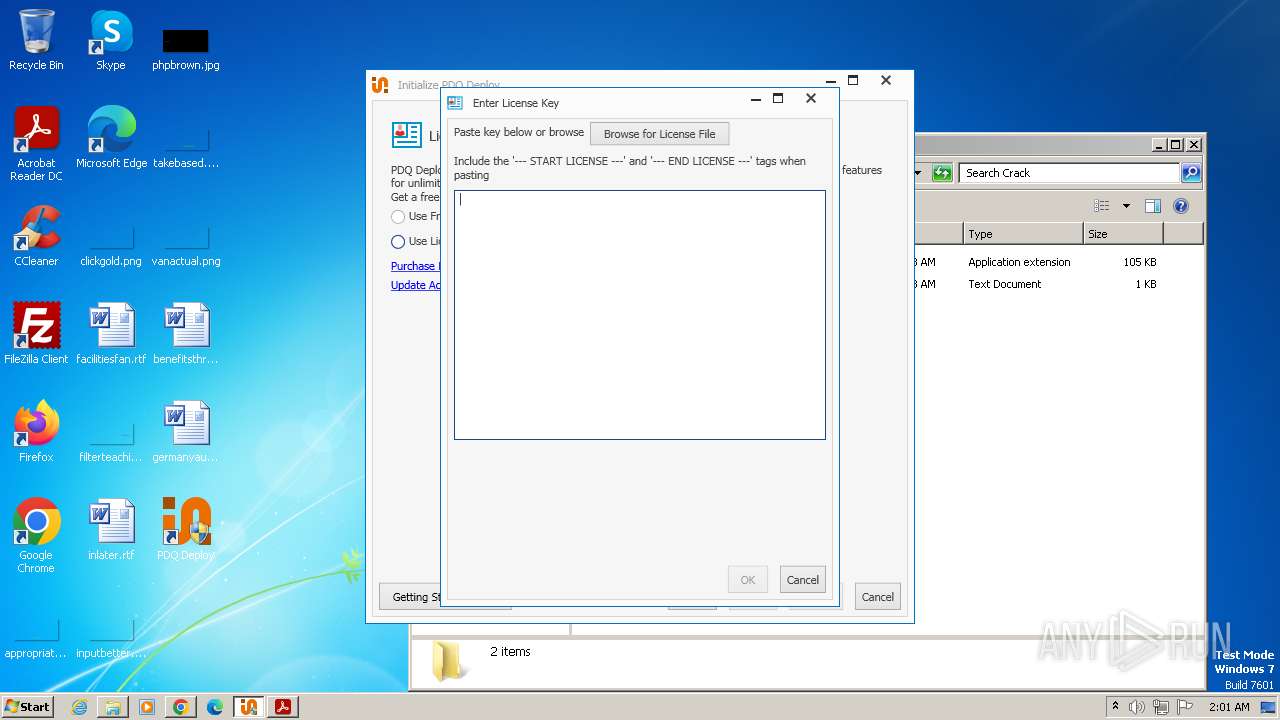Show hidden tray icons arrow

(x=1115, y=707)
